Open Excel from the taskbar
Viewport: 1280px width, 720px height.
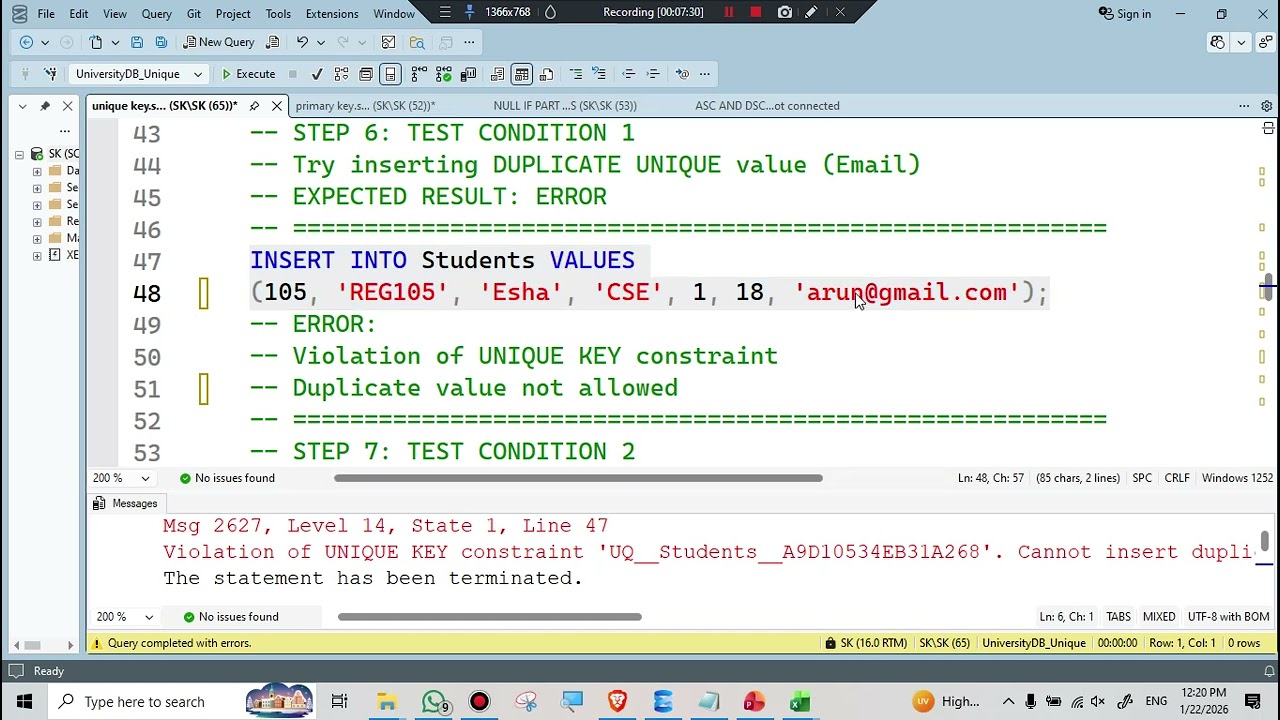coord(799,702)
